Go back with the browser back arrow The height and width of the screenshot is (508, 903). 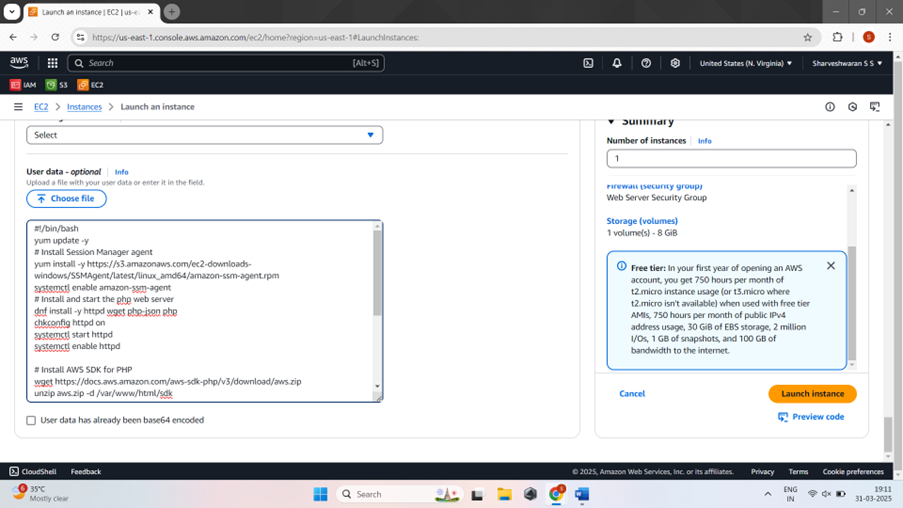[x=13, y=37]
